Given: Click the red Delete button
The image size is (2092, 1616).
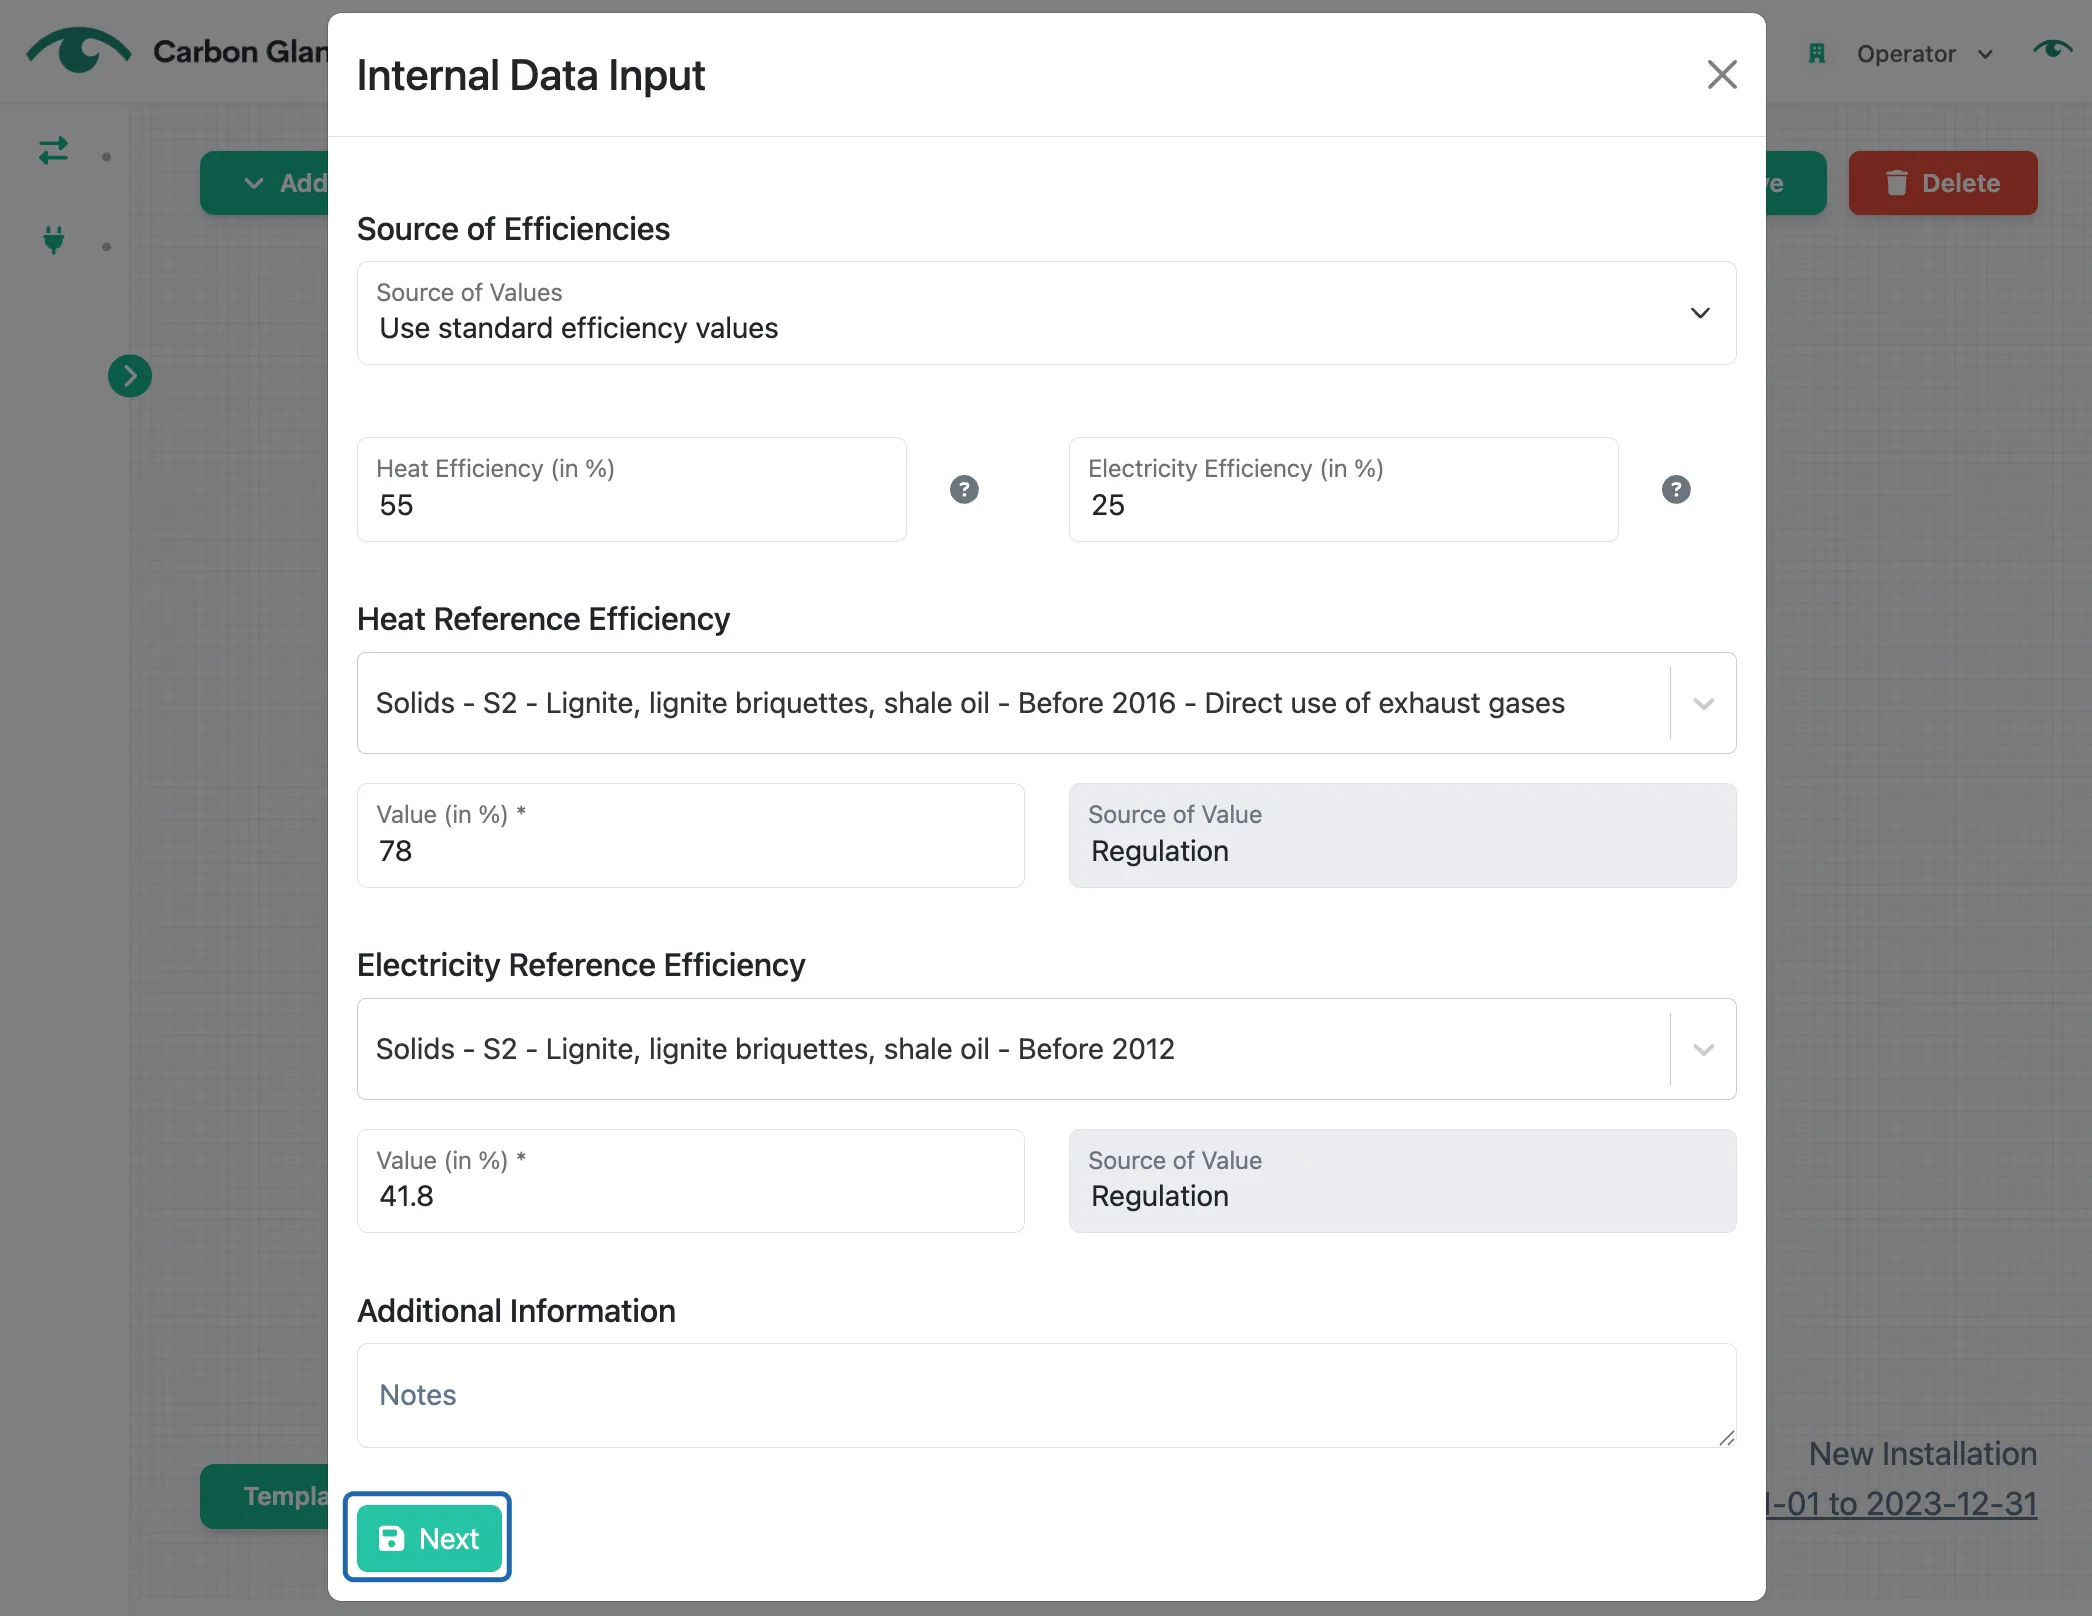Looking at the screenshot, I should click(x=1942, y=183).
